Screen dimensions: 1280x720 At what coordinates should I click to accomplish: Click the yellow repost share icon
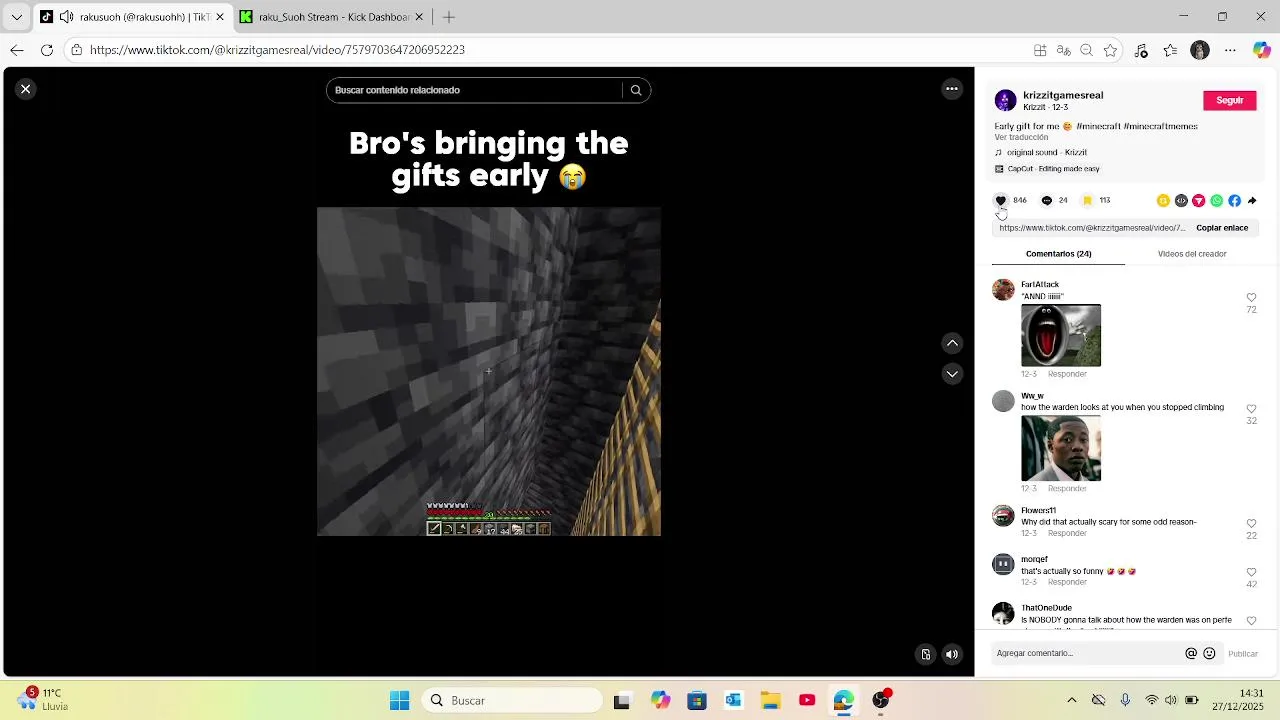1163,200
